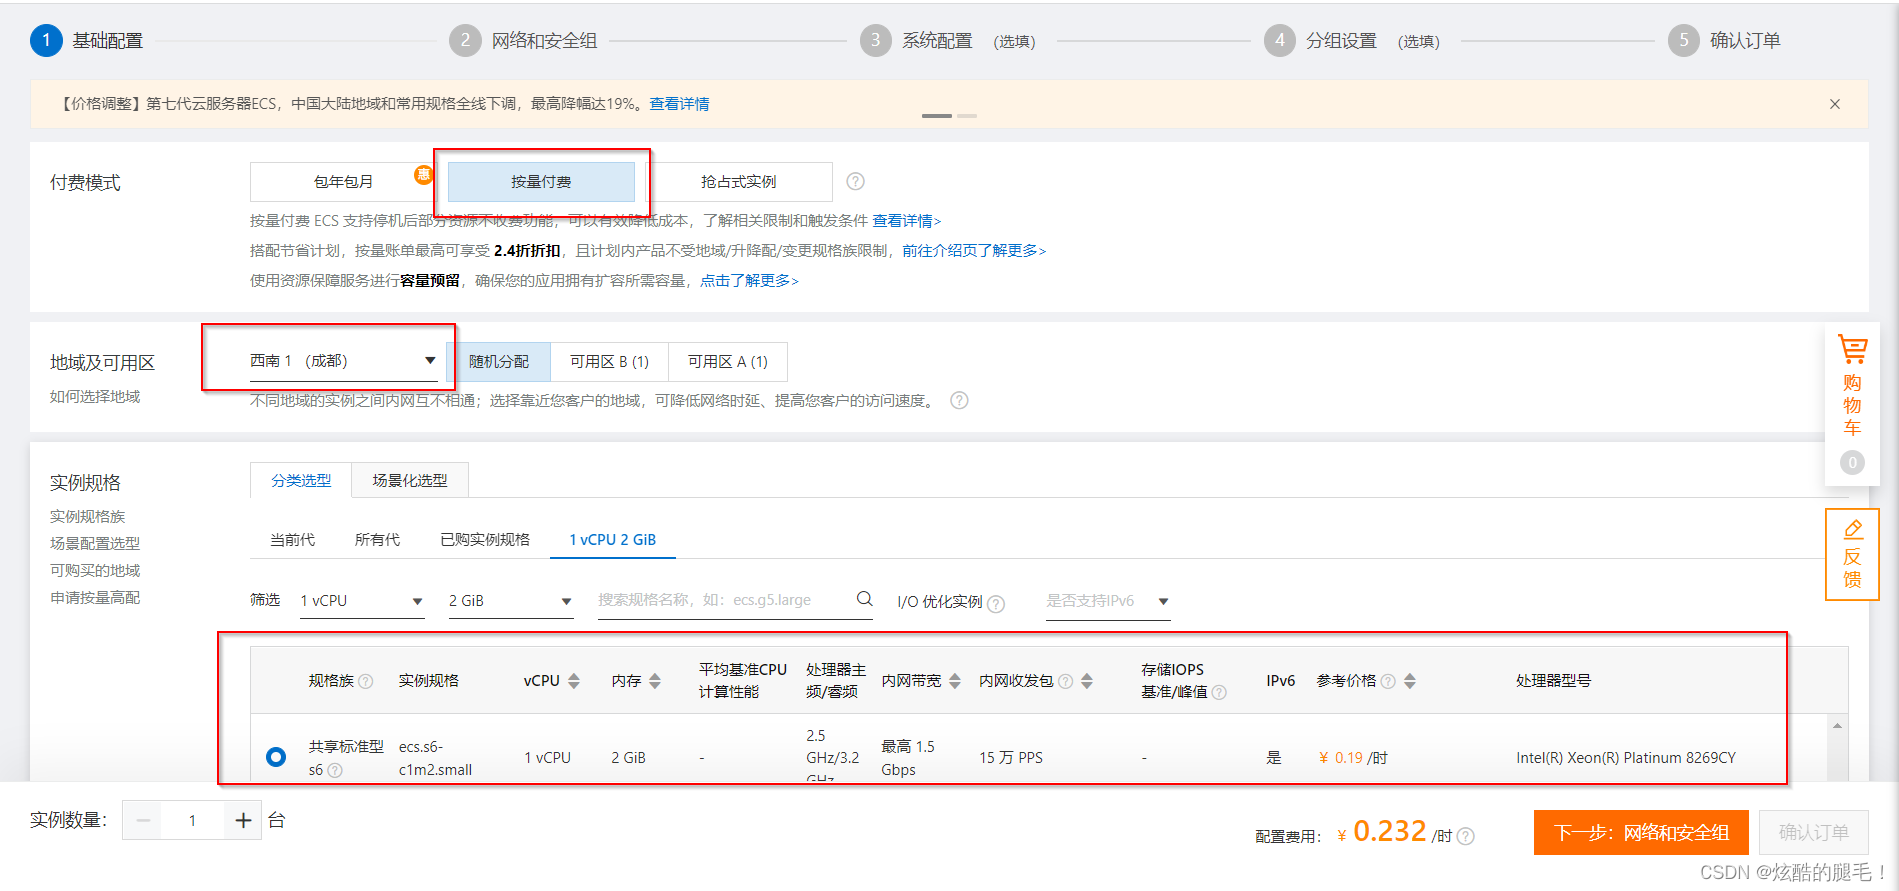The height and width of the screenshot is (891, 1899).
Task: Click the 确认订单 button at bottom
Action: pyautogui.click(x=1814, y=832)
